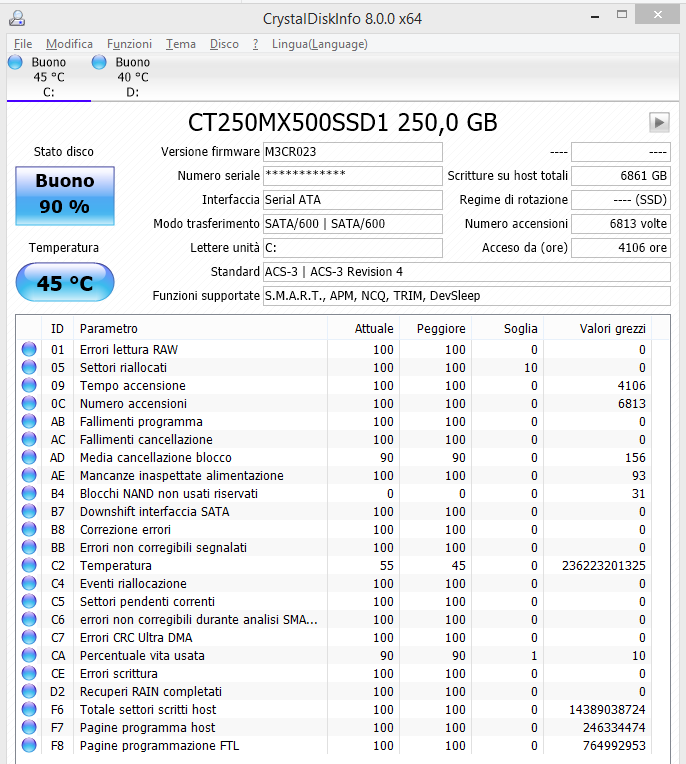Click the next disk arrow button

659,122
